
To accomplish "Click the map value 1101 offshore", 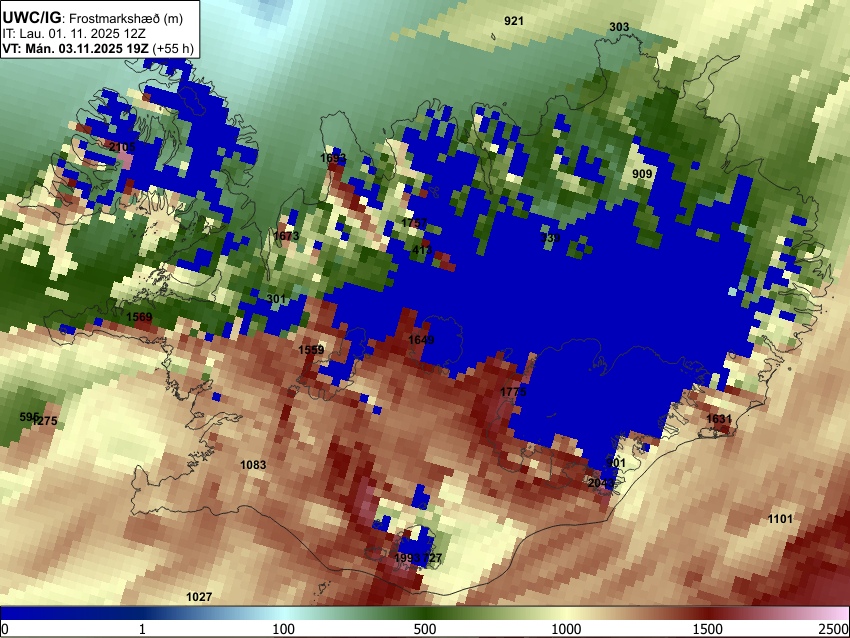I will (780, 519).
